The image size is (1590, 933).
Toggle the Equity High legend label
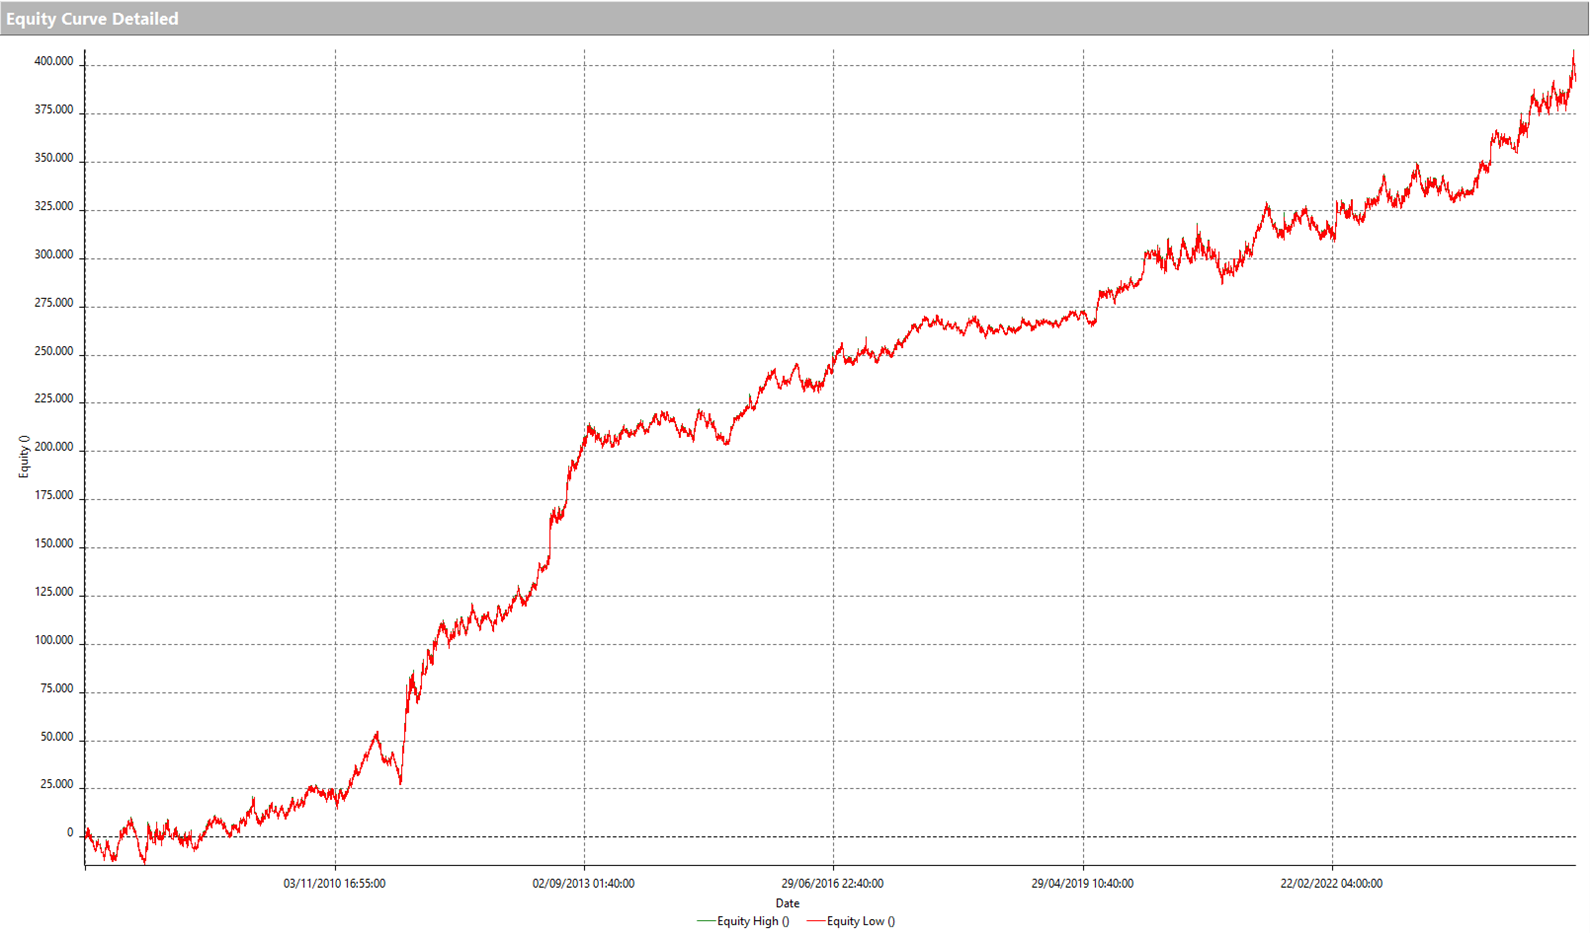(752, 921)
